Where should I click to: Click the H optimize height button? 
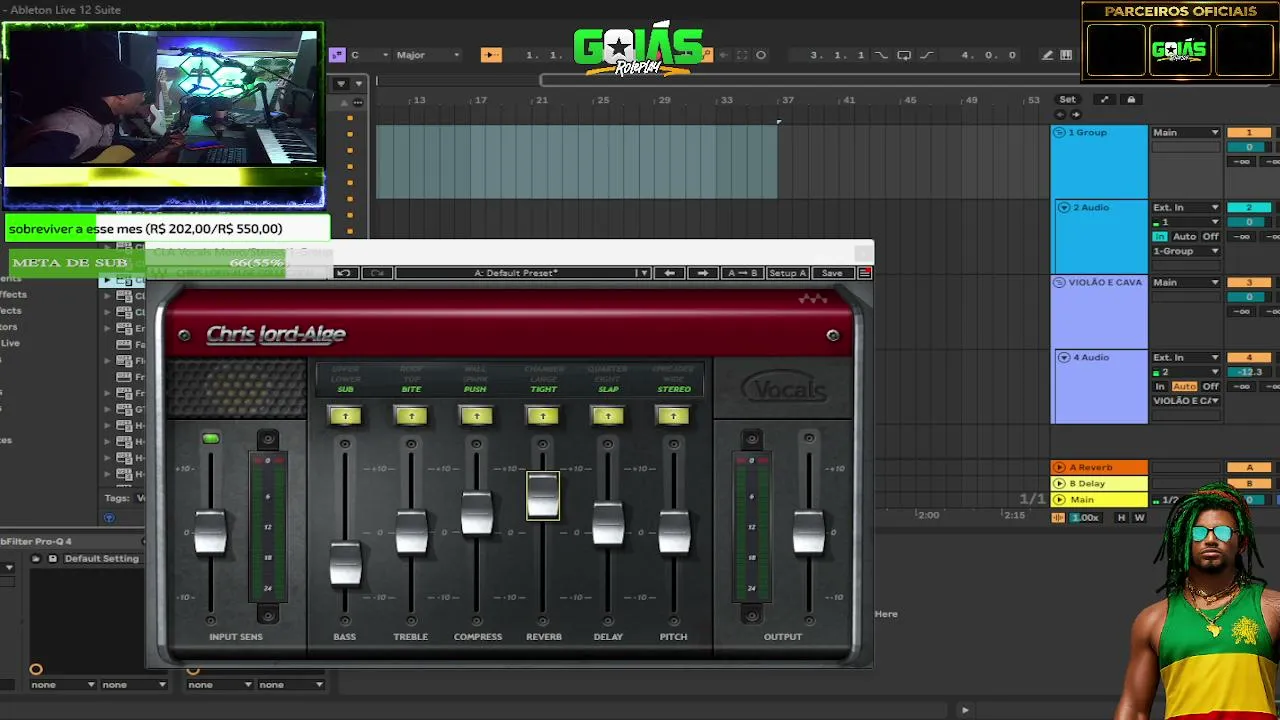click(1121, 518)
